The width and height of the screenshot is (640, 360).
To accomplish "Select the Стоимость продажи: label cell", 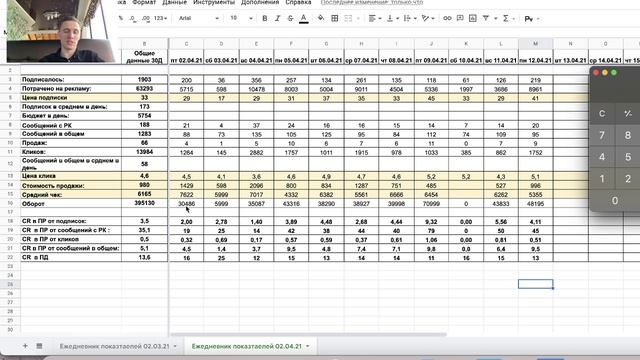I will [x=71, y=186].
